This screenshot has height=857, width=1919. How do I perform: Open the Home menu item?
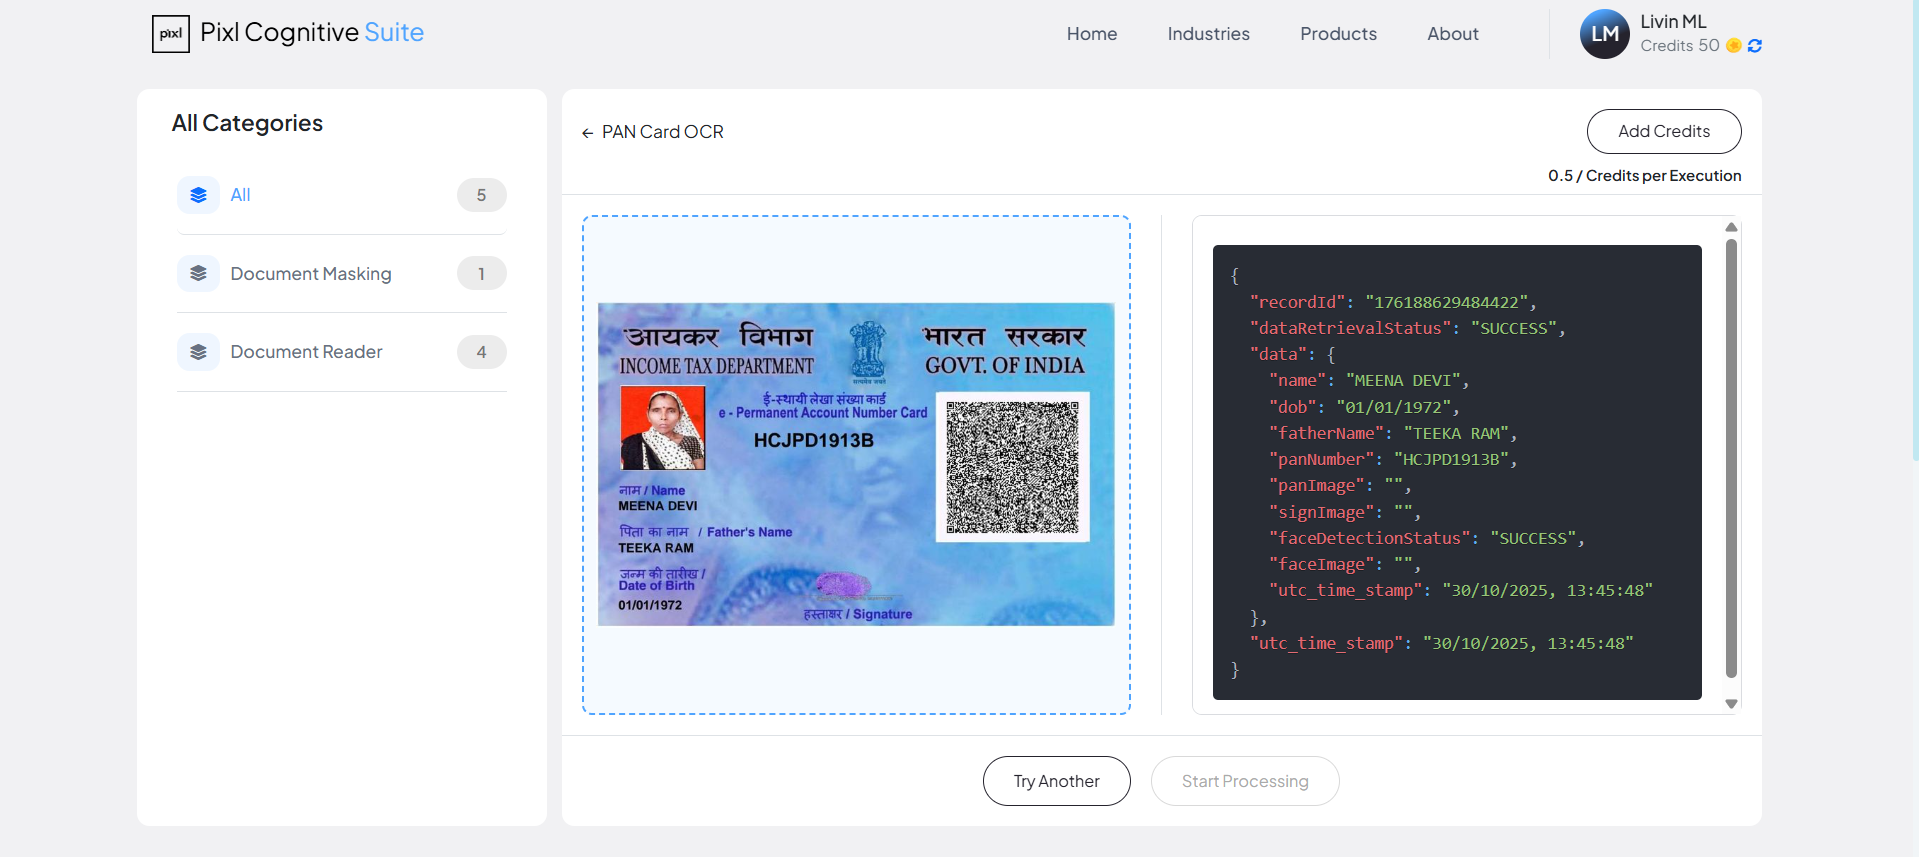click(1092, 34)
